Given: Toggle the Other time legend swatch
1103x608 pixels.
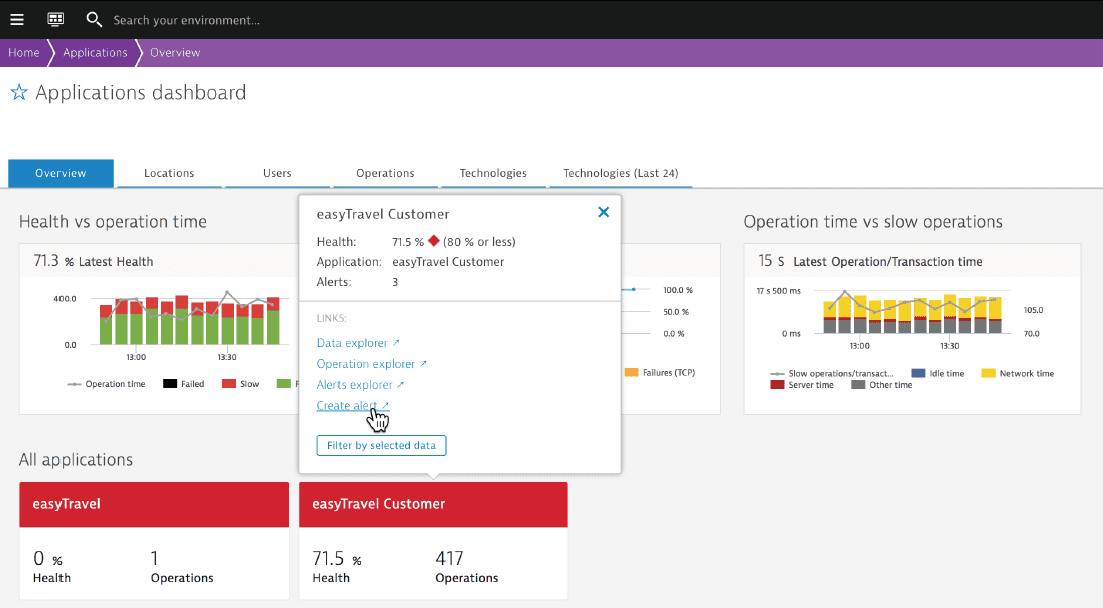Looking at the screenshot, I should [x=858, y=385].
